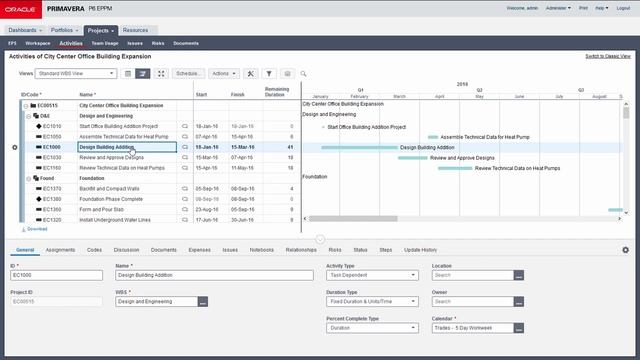Open the Risks page in navigation bar
This screenshot has width=640, height=360.
click(x=158, y=43)
